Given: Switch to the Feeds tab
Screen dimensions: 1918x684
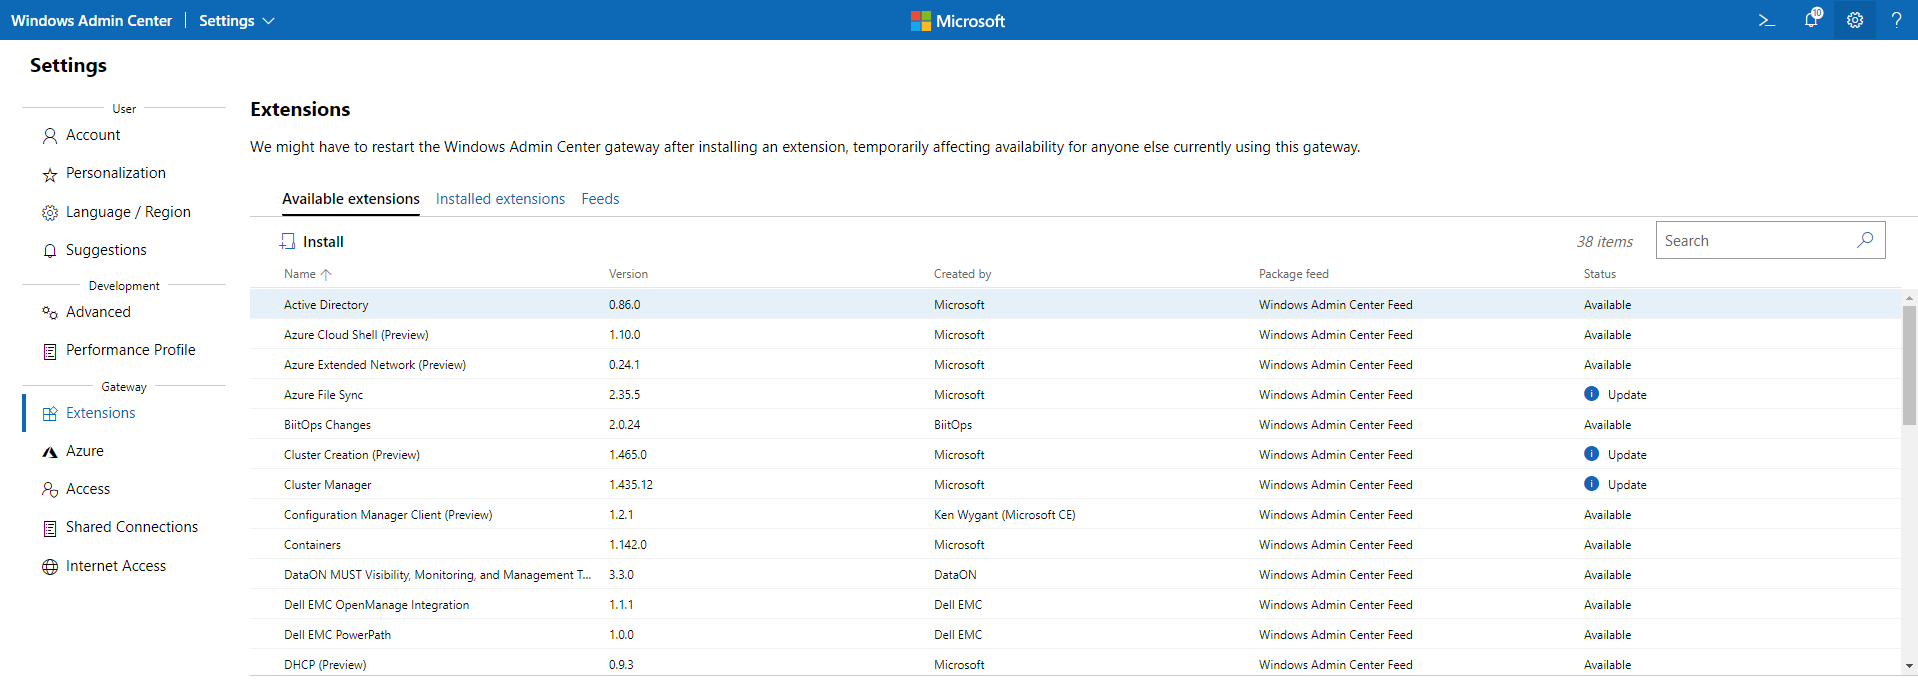Looking at the screenshot, I should (600, 199).
